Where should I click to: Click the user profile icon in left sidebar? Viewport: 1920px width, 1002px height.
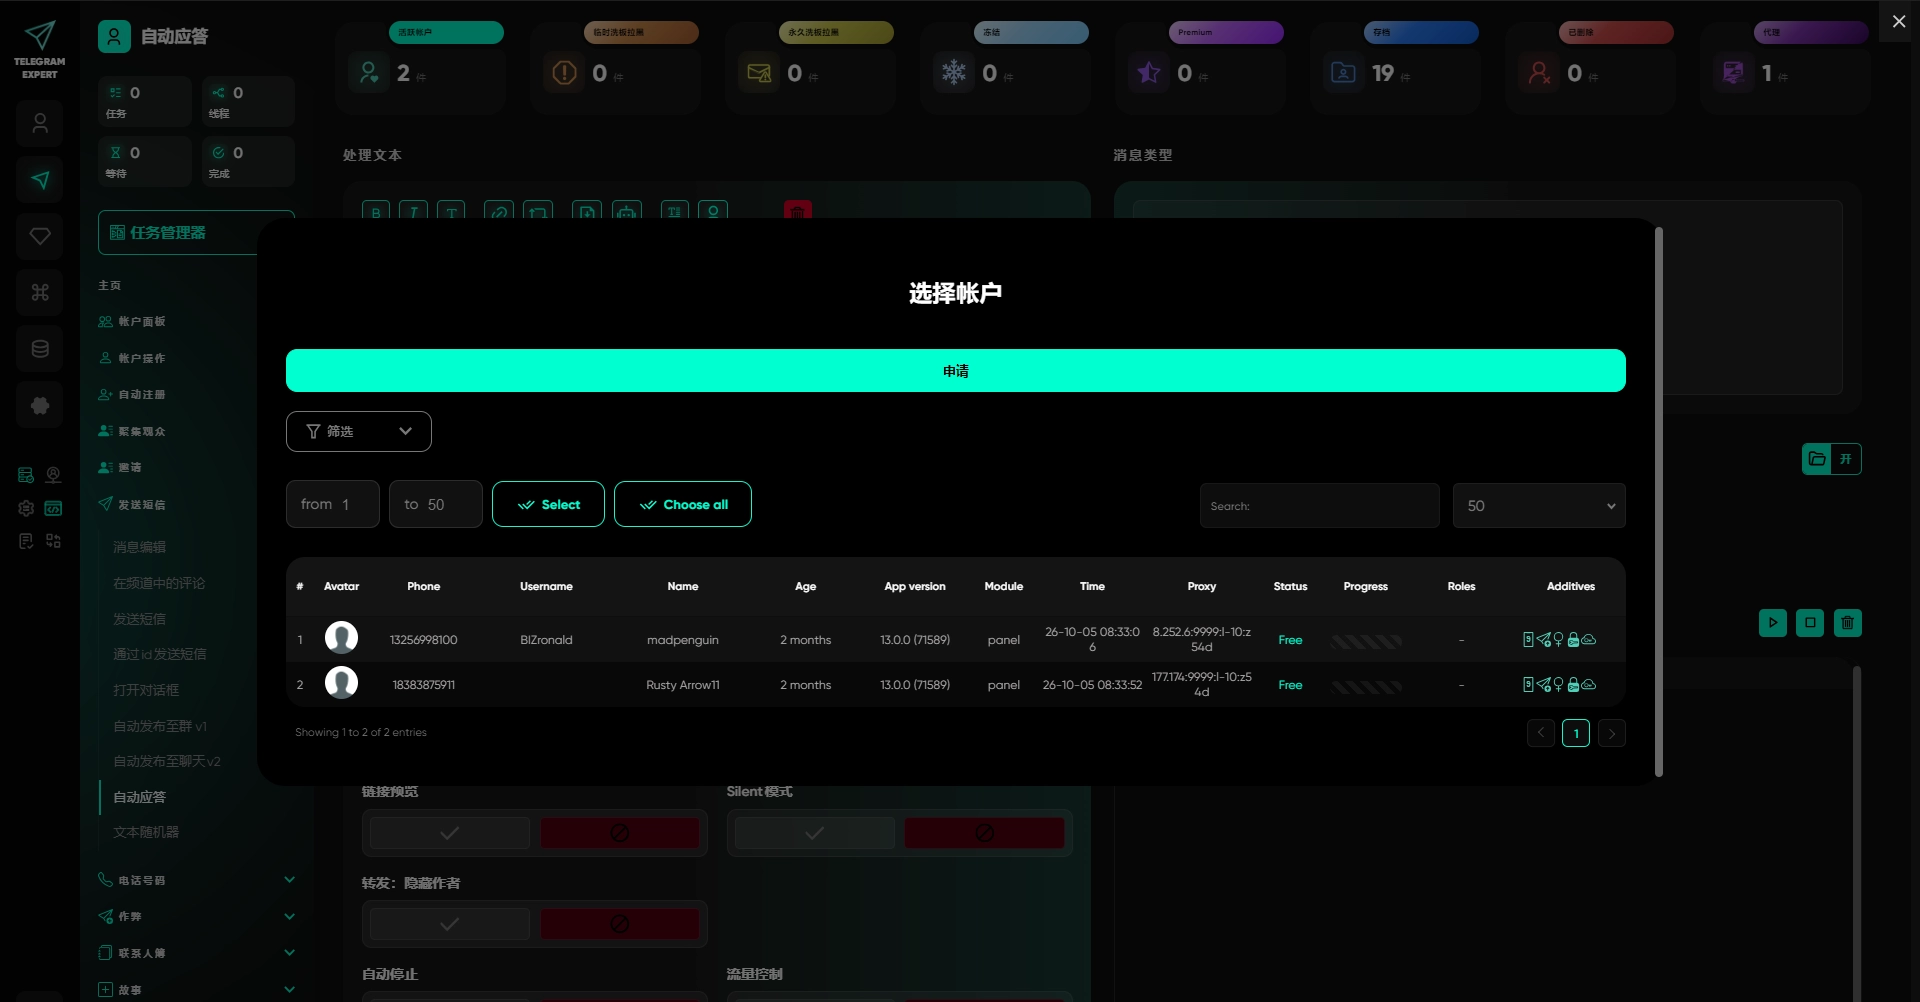(40, 124)
